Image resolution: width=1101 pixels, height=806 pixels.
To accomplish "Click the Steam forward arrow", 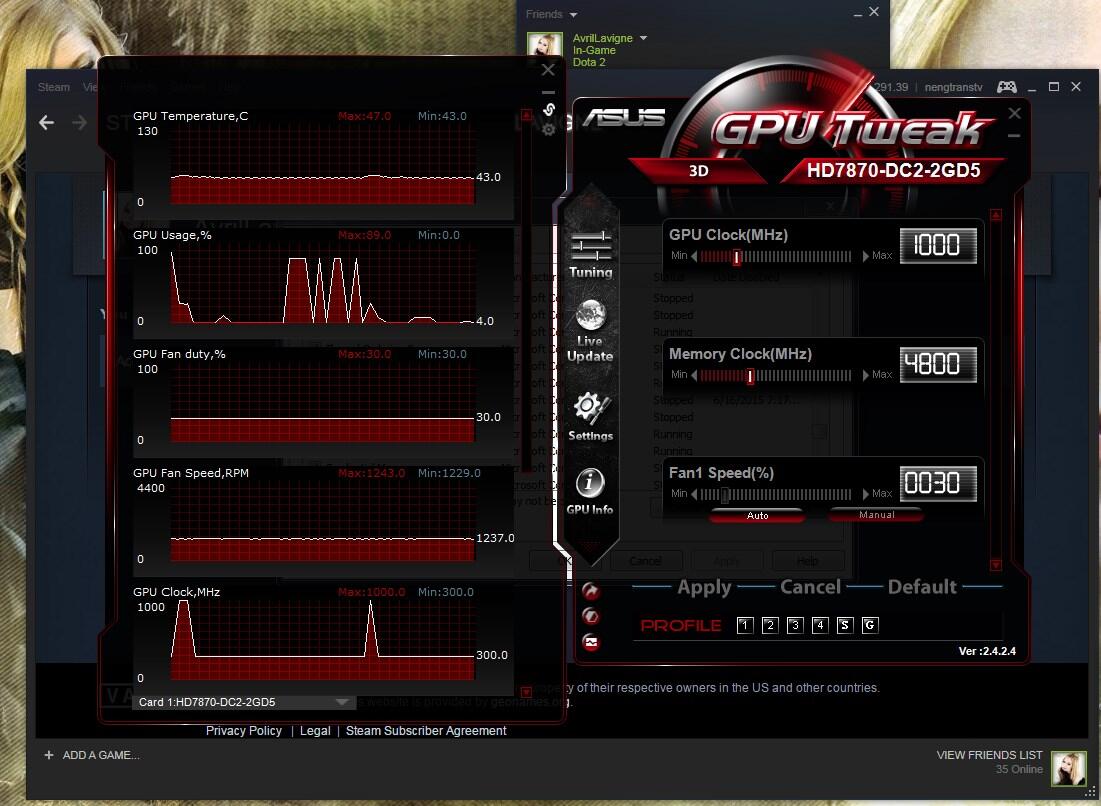I will 79,123.
